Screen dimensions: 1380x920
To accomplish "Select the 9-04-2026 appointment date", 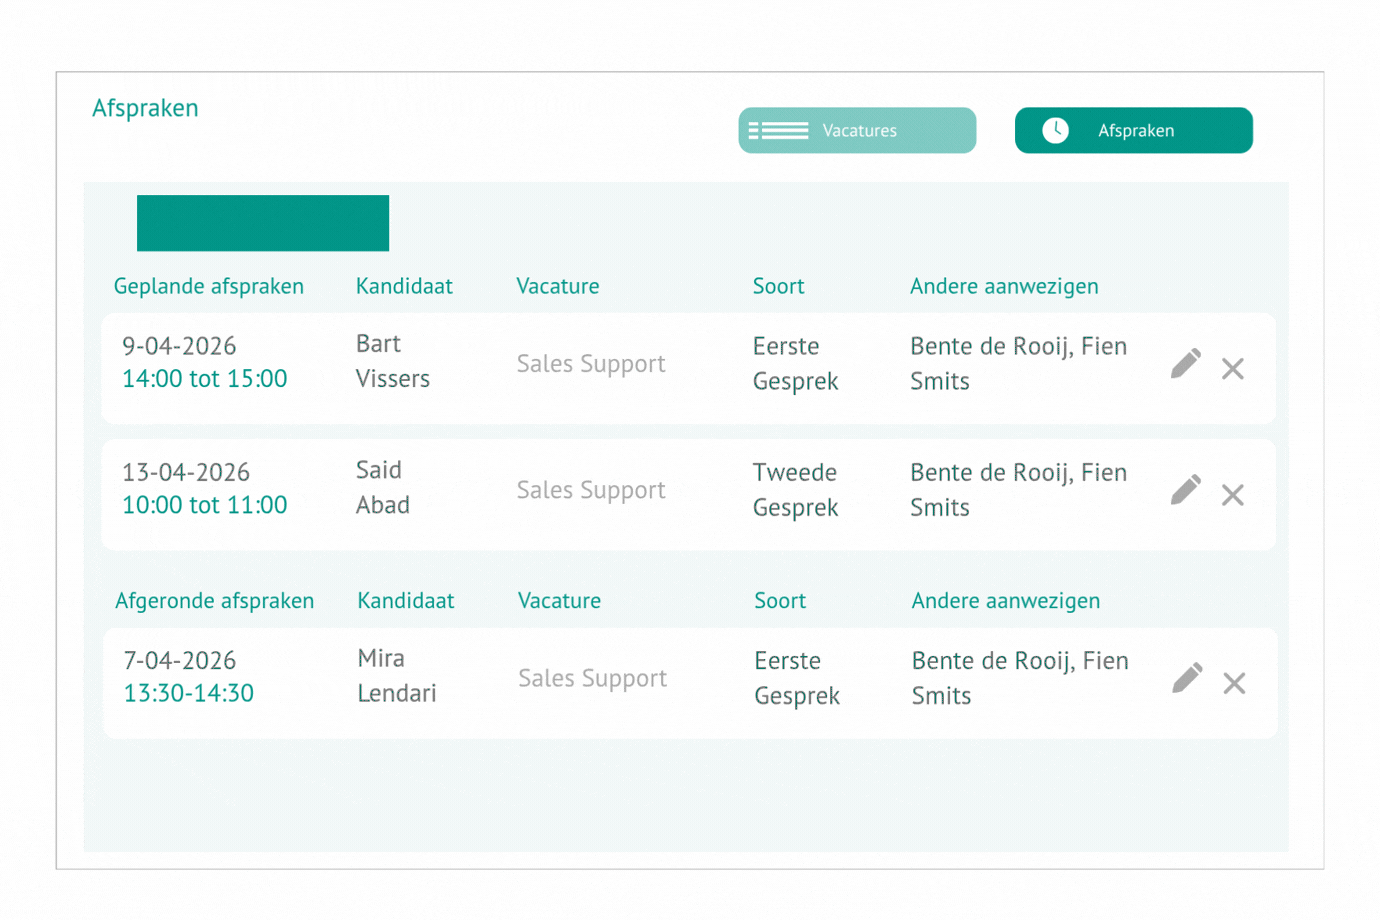I will click(x=179, y=346).
